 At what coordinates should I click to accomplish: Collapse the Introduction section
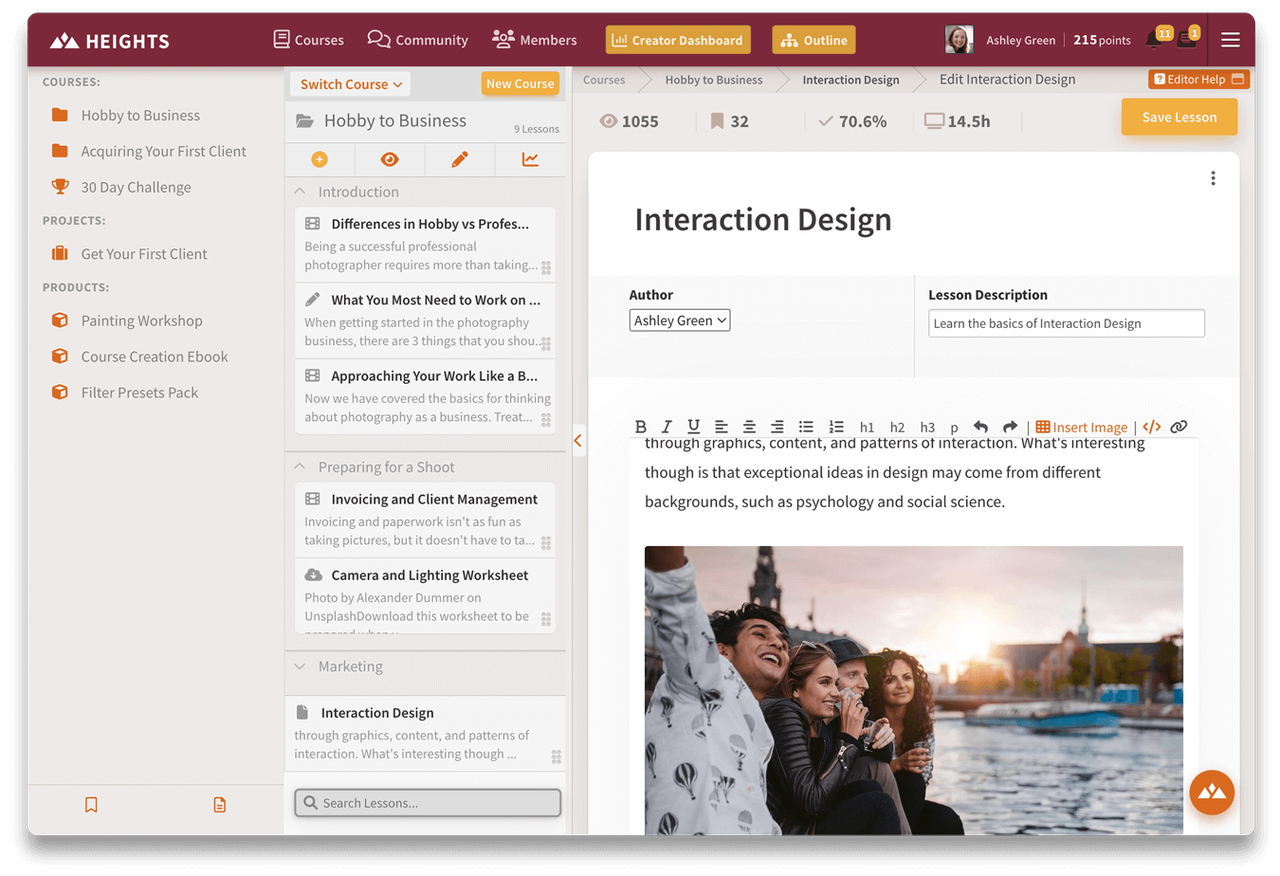(x=300, y=192)
